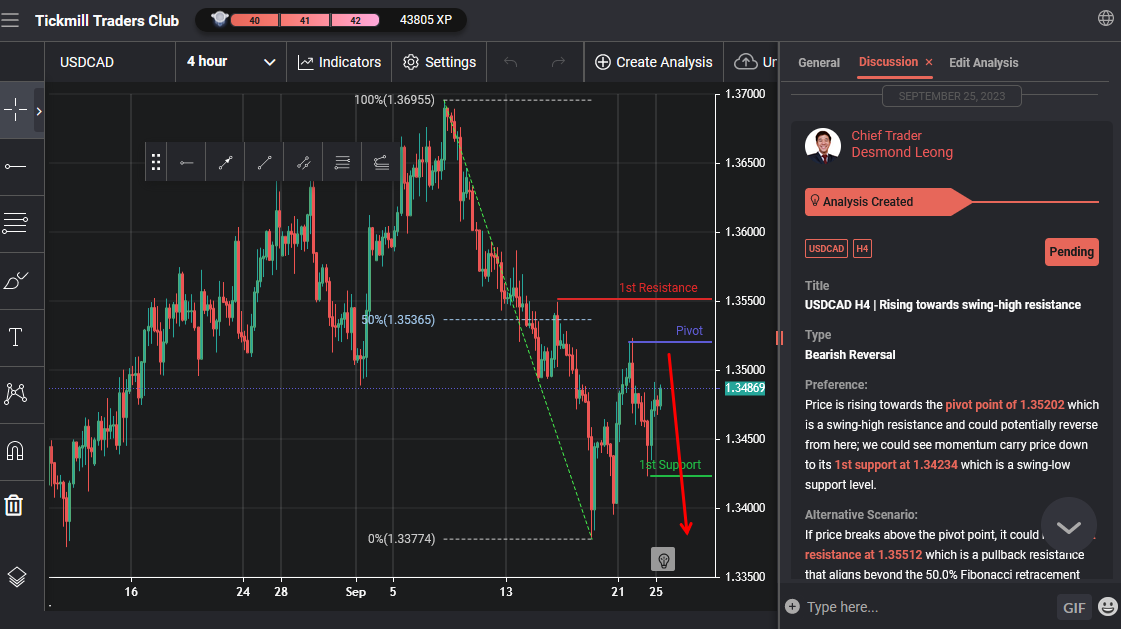The height and width of the screenshot is (629, 1121).
Task: Click the panel resize divider handle
Action: coord(779,337)
